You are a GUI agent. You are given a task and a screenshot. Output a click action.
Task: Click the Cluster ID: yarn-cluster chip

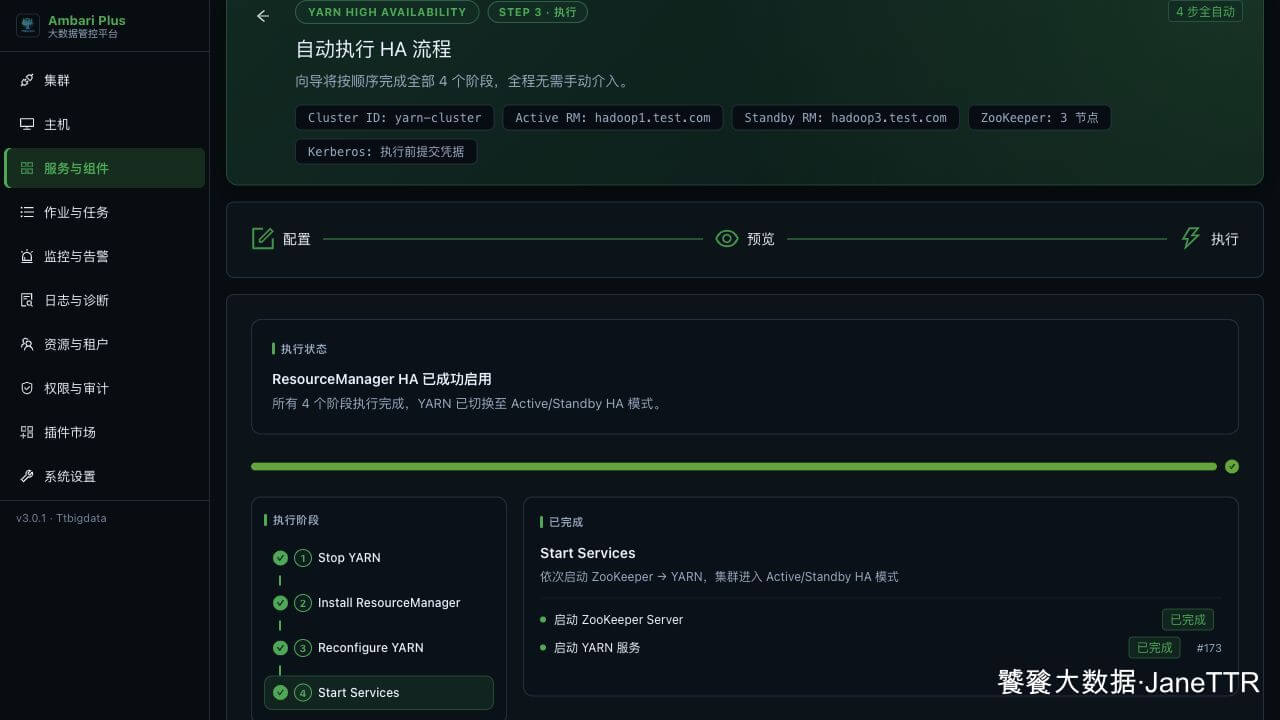pos(394,118)
